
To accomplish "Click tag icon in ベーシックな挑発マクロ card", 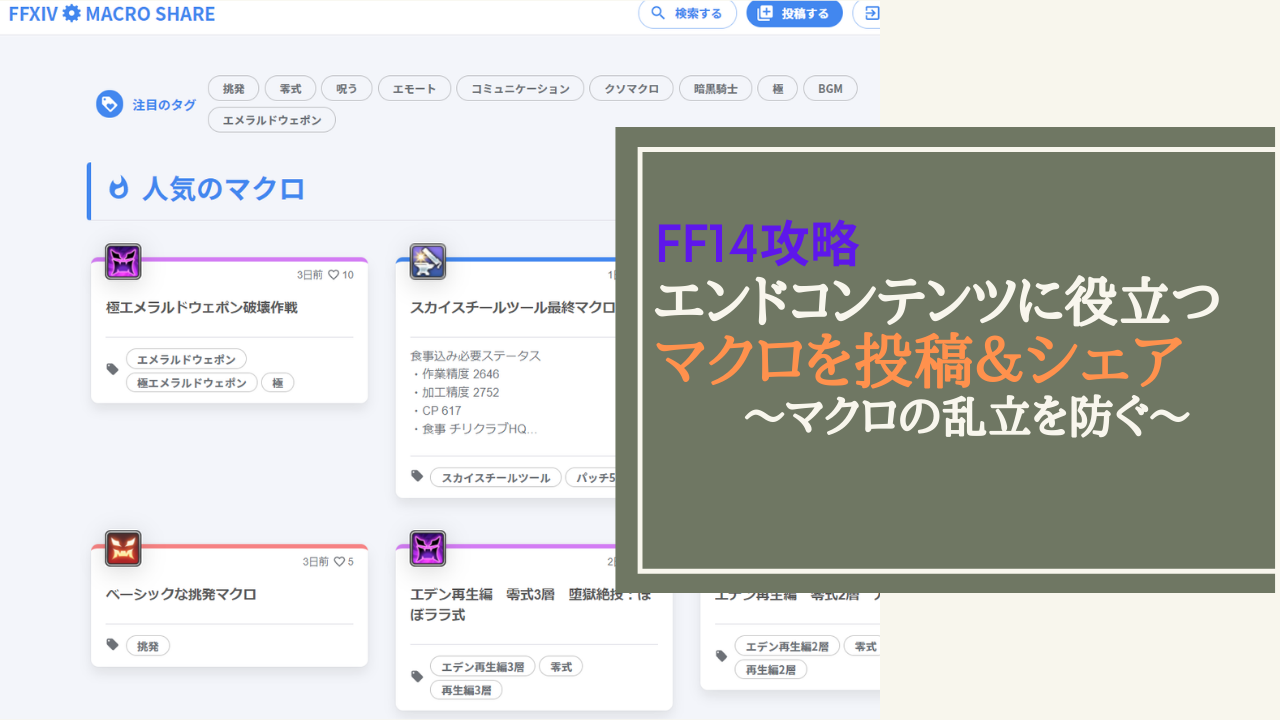I will pos(112,645).
